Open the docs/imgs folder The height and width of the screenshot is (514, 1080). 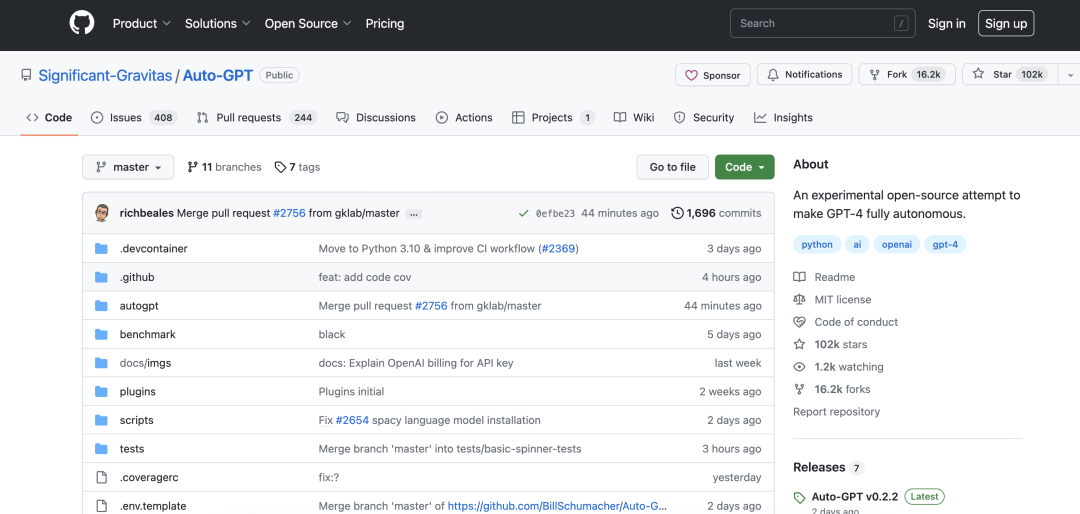point(145,363)
